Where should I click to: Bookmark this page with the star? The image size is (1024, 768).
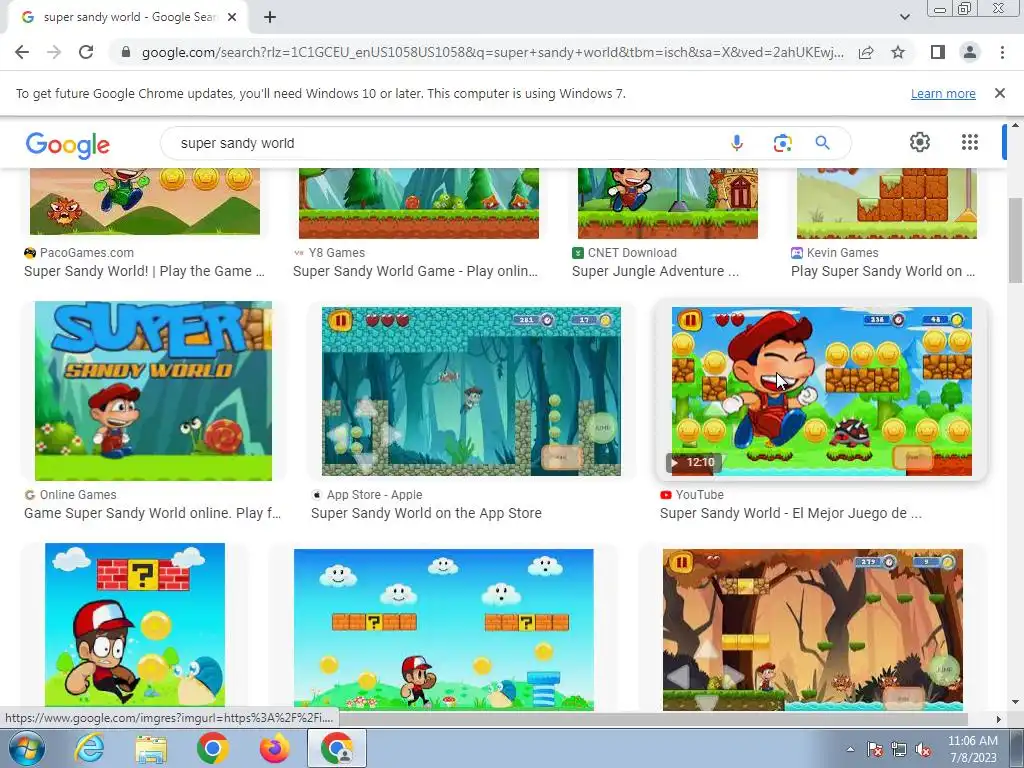coord(898,52)
